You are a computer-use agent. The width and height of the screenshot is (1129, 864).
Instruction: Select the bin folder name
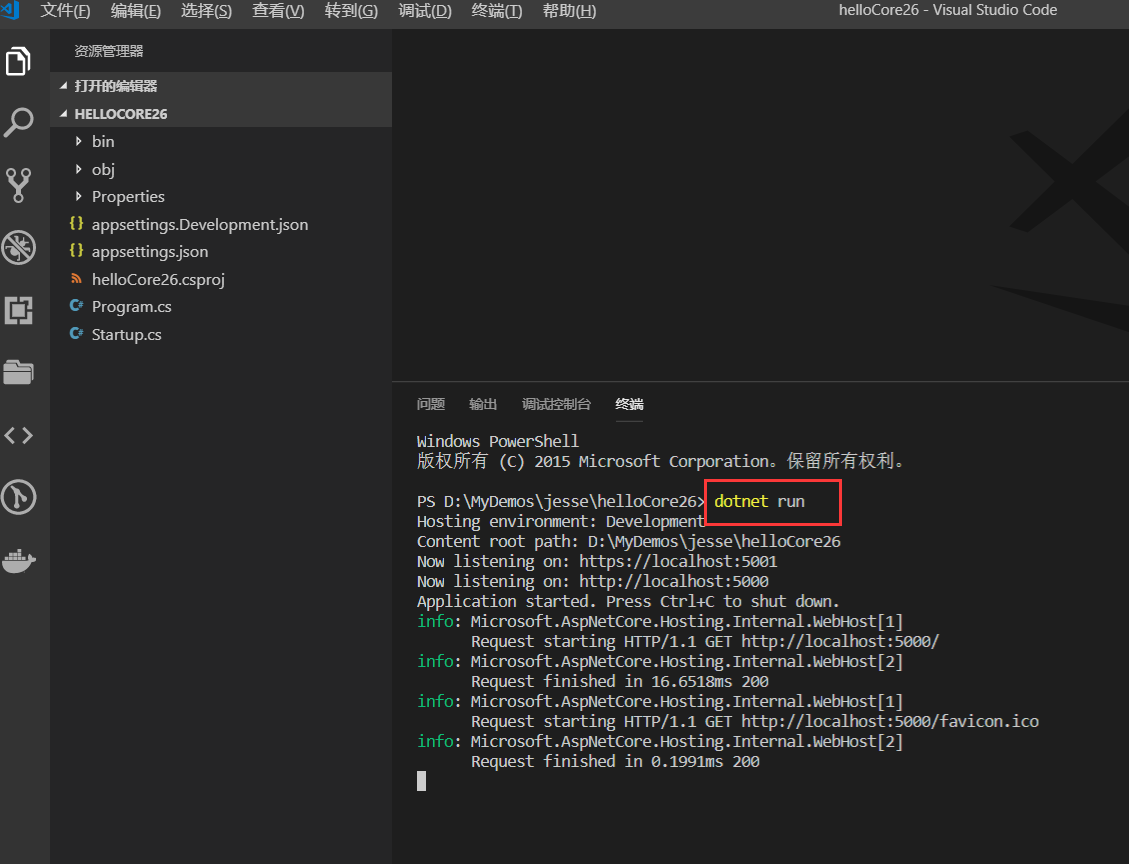(103, 141)
